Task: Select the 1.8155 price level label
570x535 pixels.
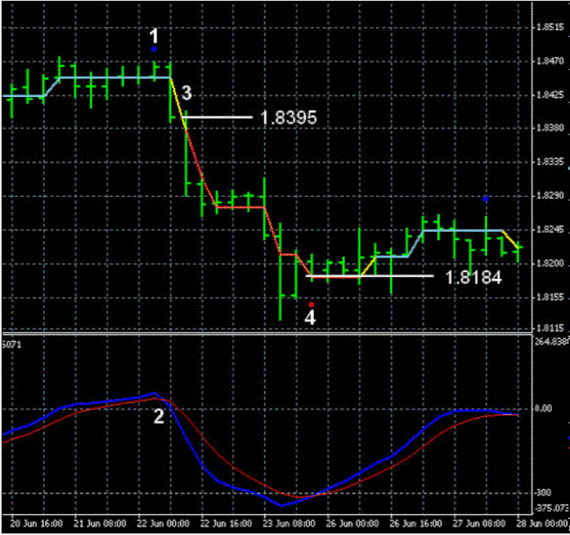Action: (x=550, y=297)
